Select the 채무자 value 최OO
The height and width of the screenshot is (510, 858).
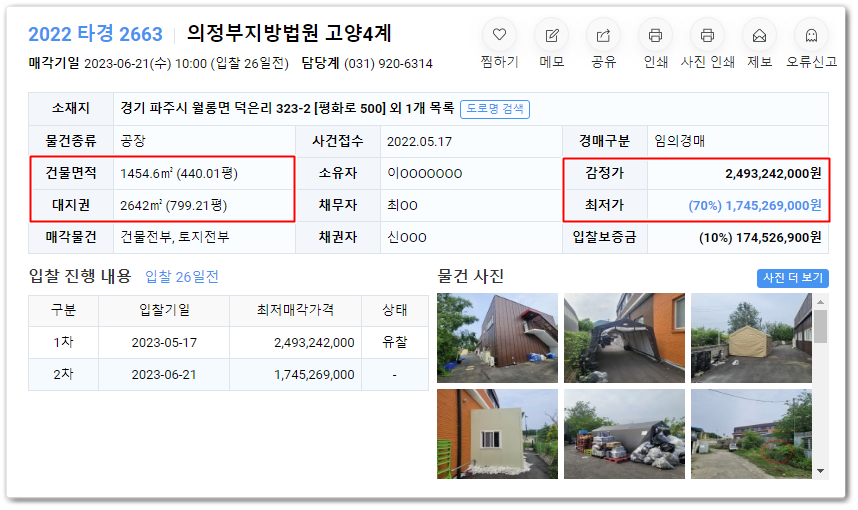tap(402, 206)
